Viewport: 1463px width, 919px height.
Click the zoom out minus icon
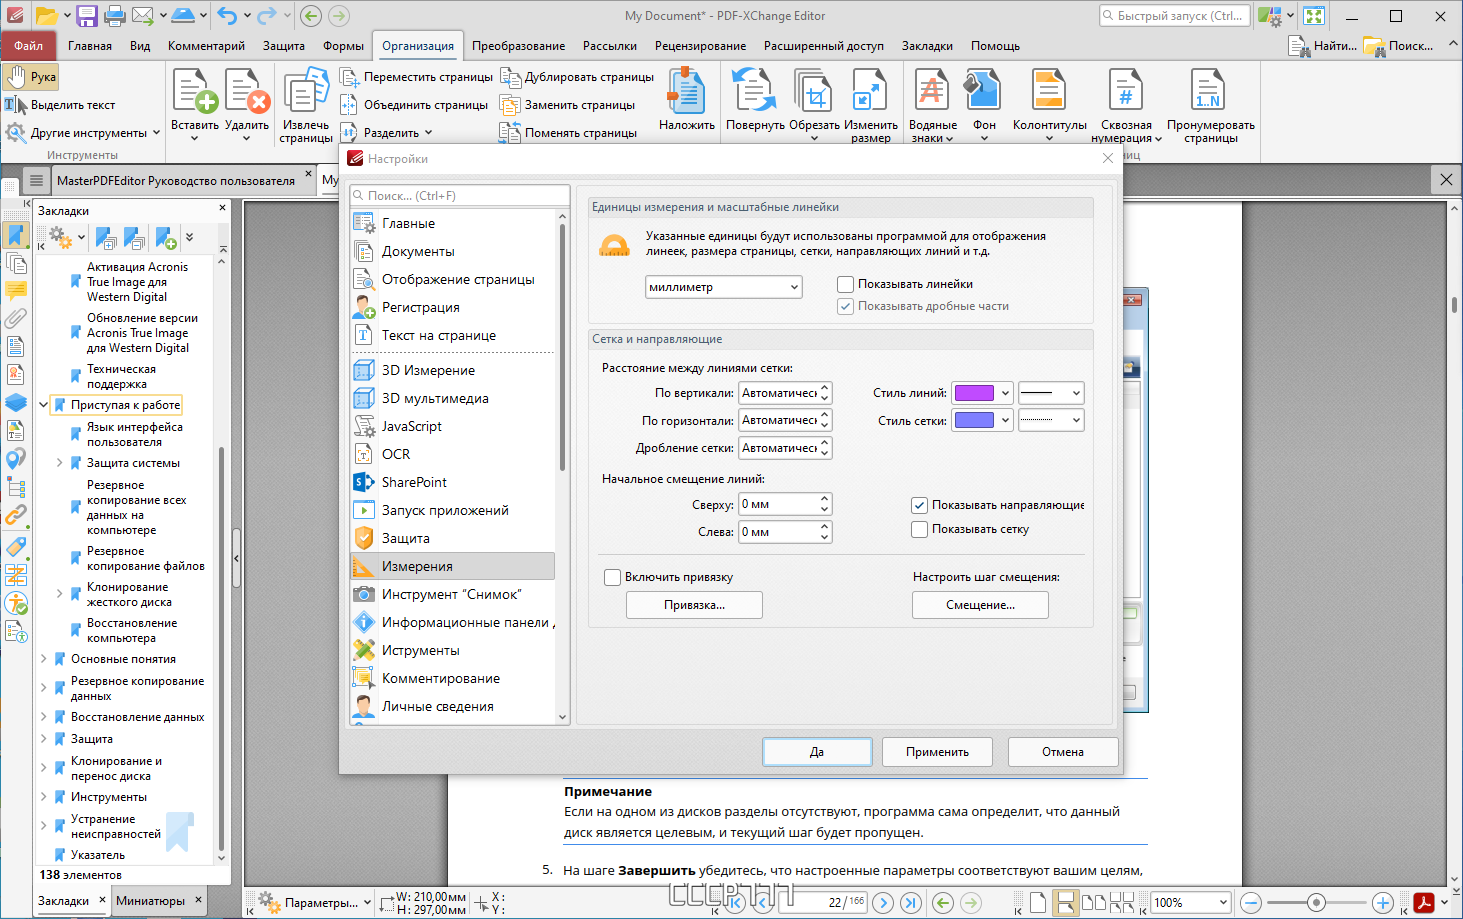(1251, 903)
